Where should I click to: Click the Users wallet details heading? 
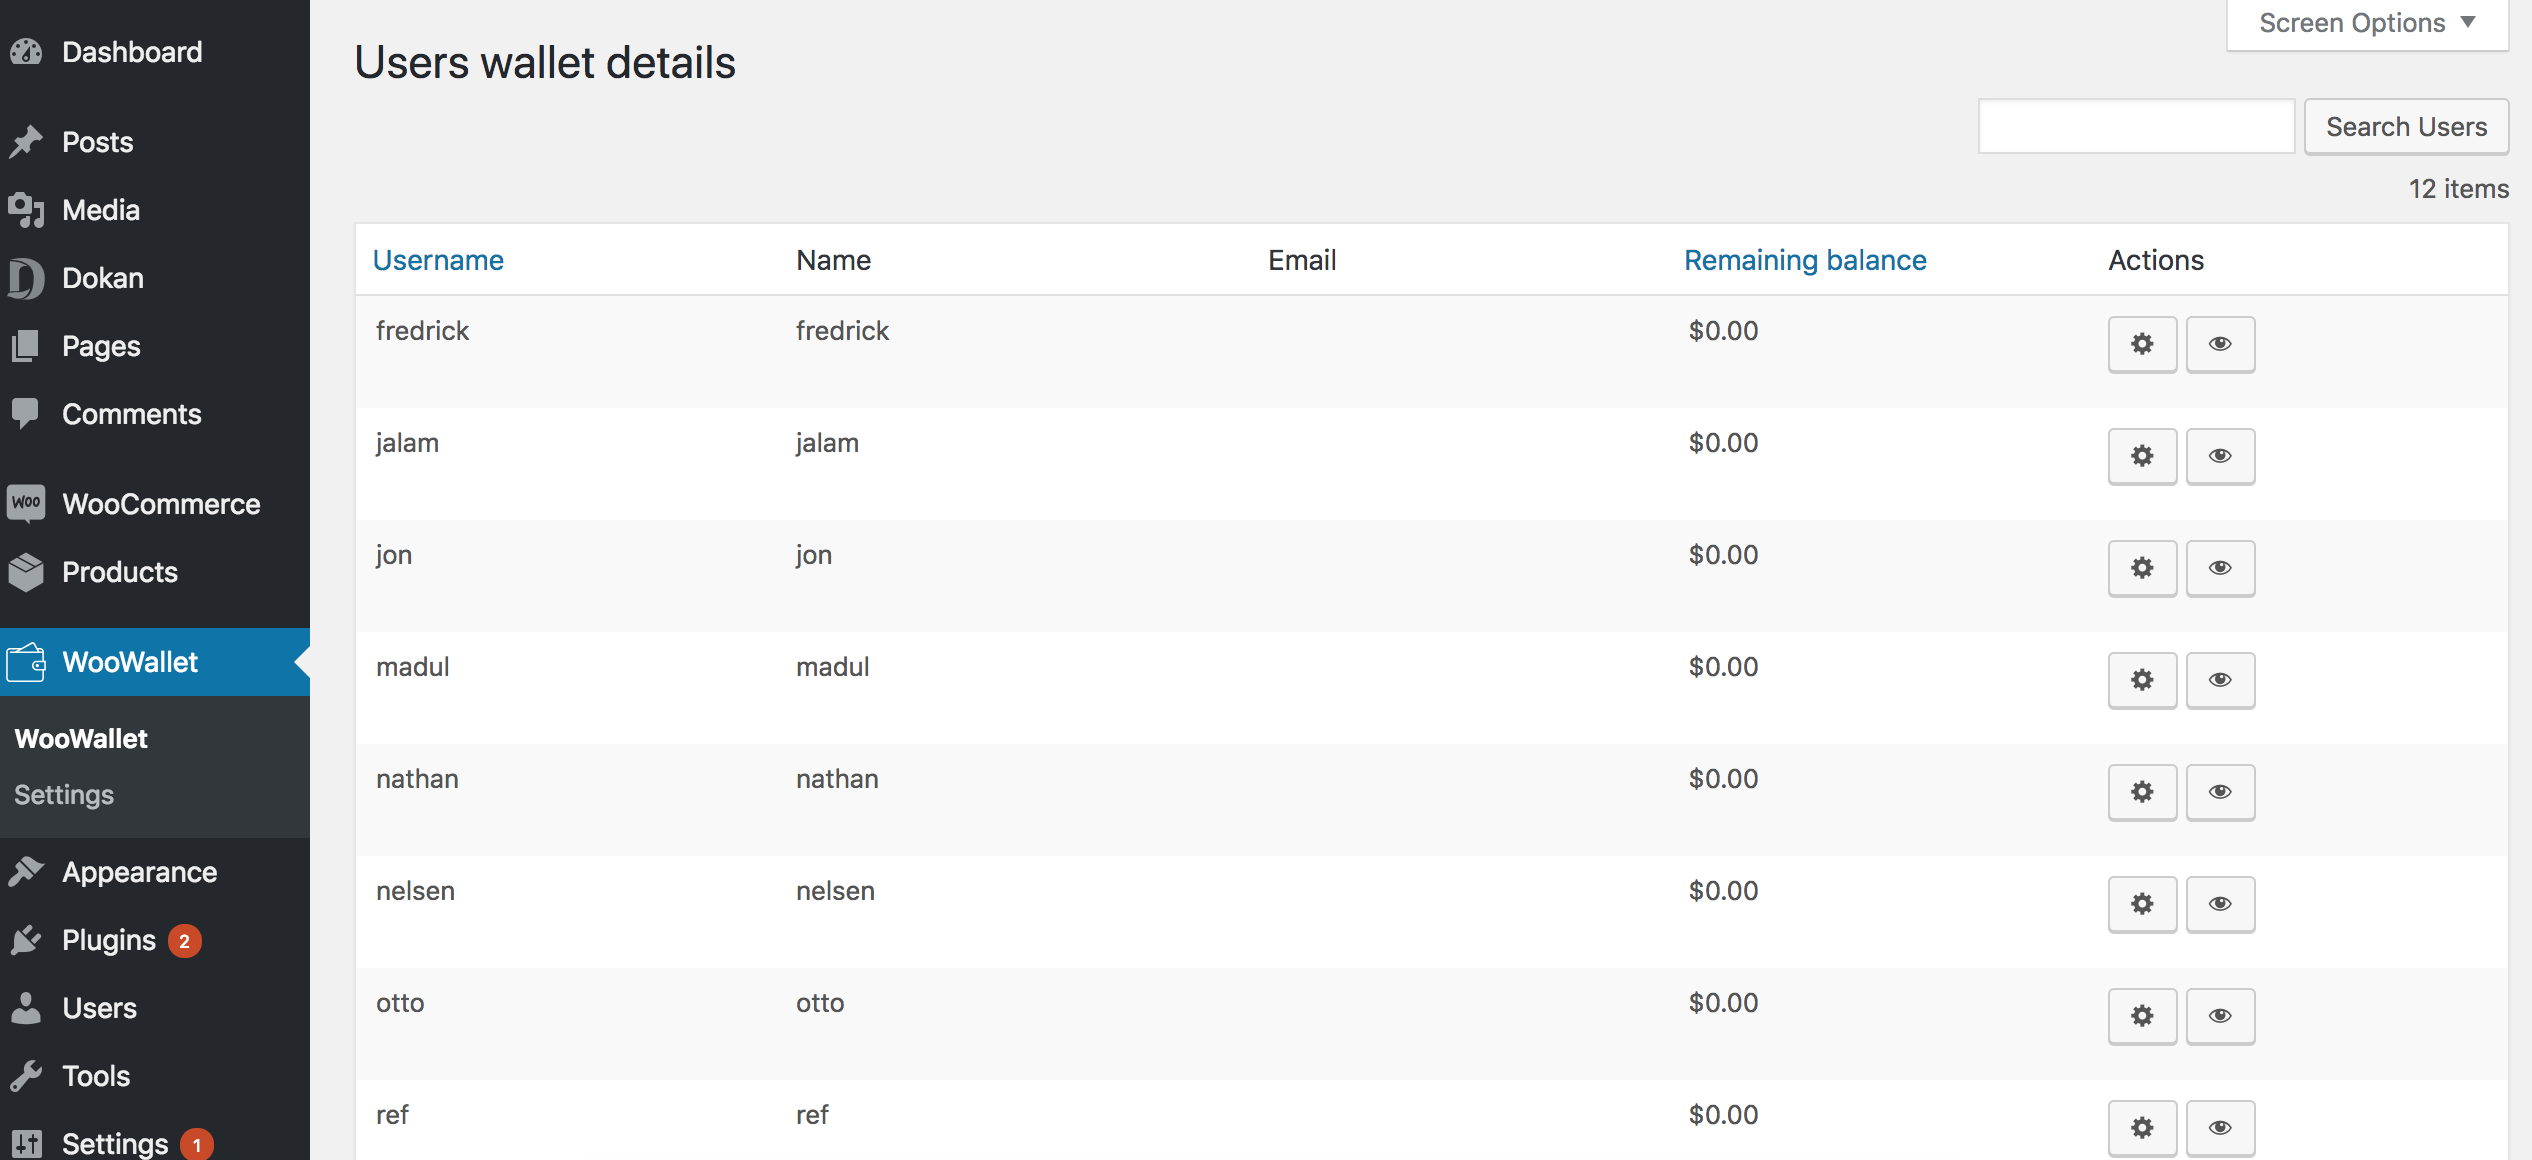tap(545, 63)
